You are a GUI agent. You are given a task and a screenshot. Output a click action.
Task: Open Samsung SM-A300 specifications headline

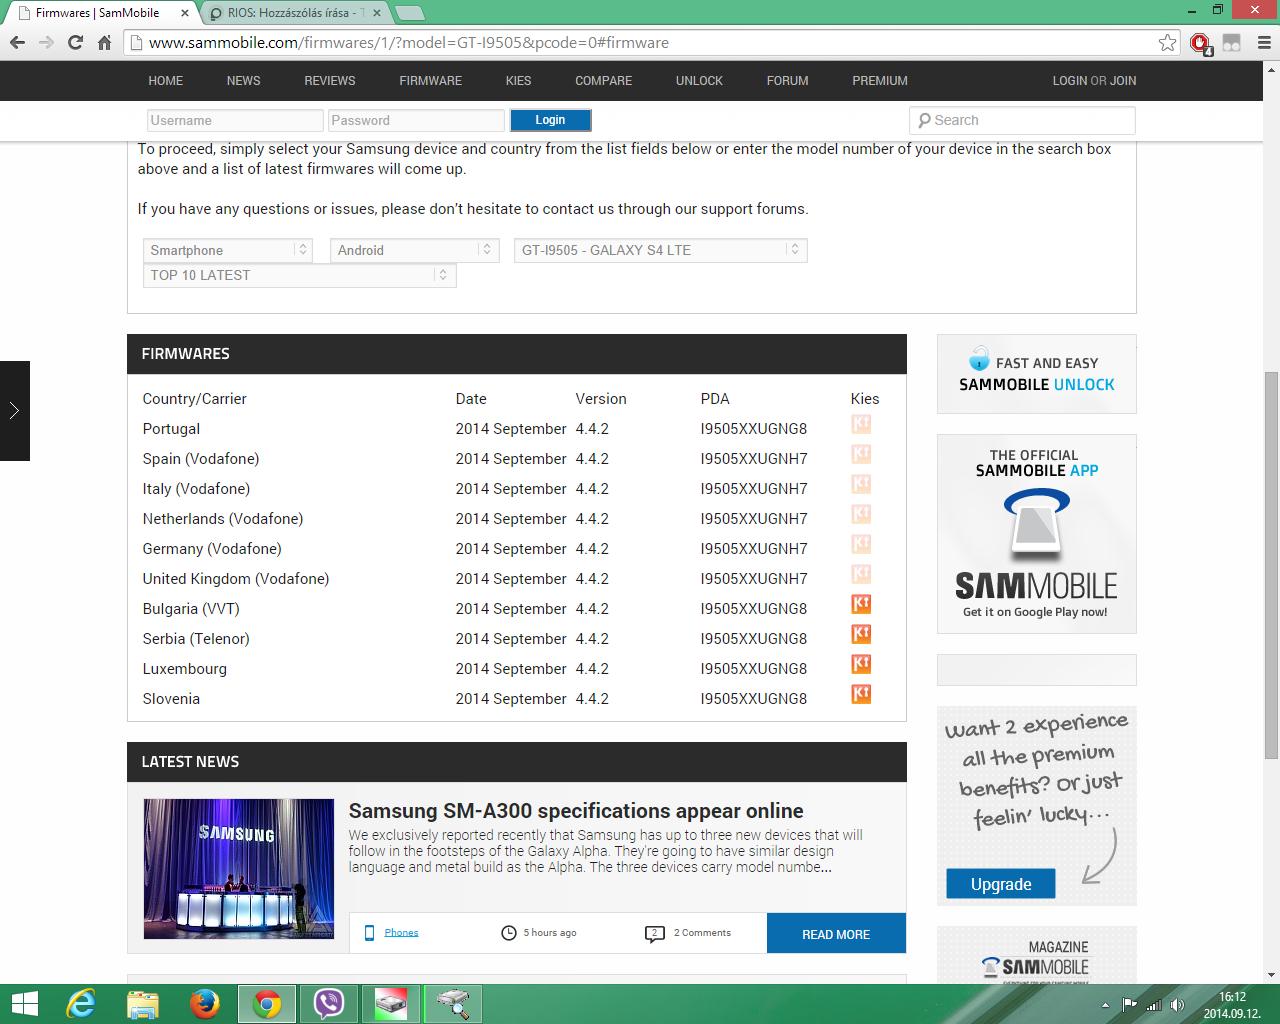pyautogui.click(x=576, y=811)
